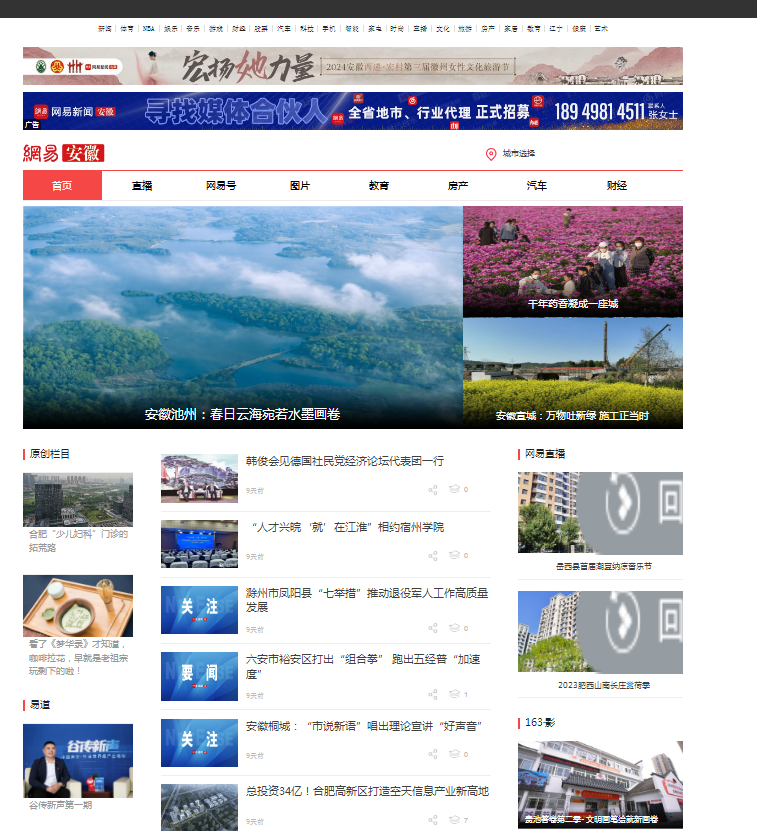Play the live video above 2023肥西山南长庄
Image resolution: width=757 pixels, height=831 pixels.
pyautogui.click(x=600, y=632)
